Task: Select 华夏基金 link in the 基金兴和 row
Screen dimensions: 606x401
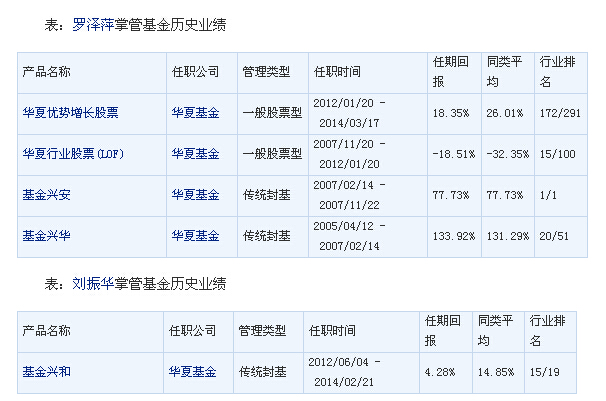Action: point(193,372)
